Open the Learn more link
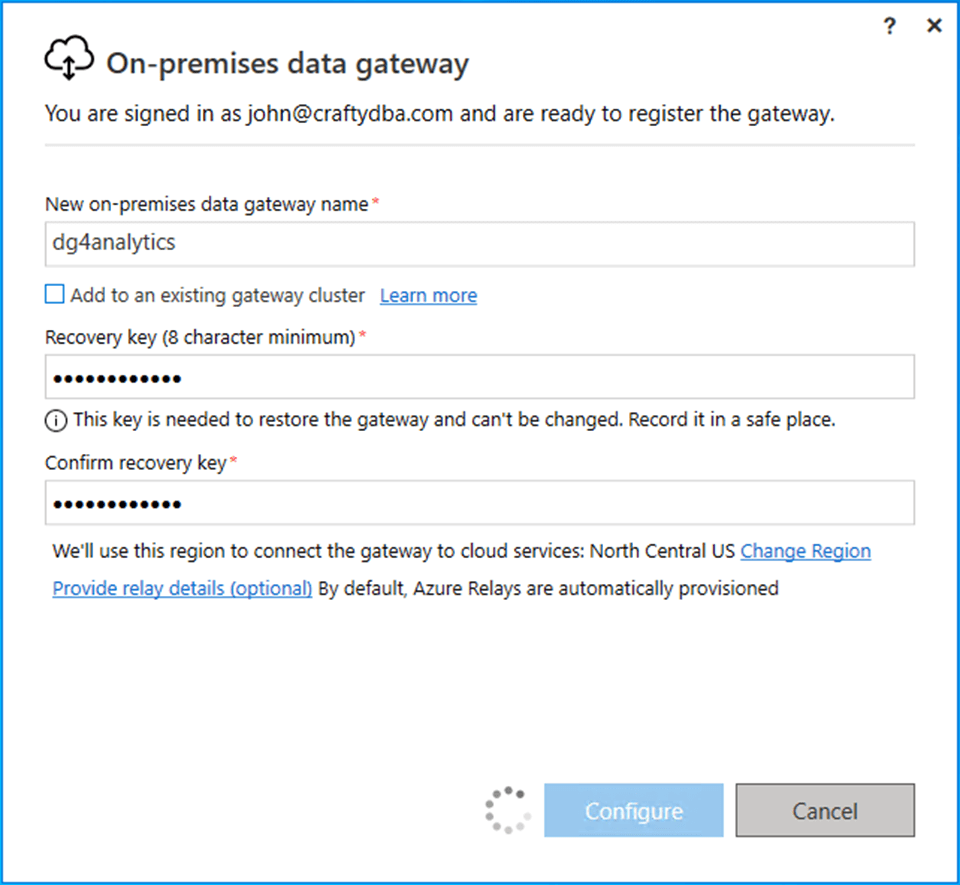The width and height of the screenshot is (960, 885). point(428,296)
